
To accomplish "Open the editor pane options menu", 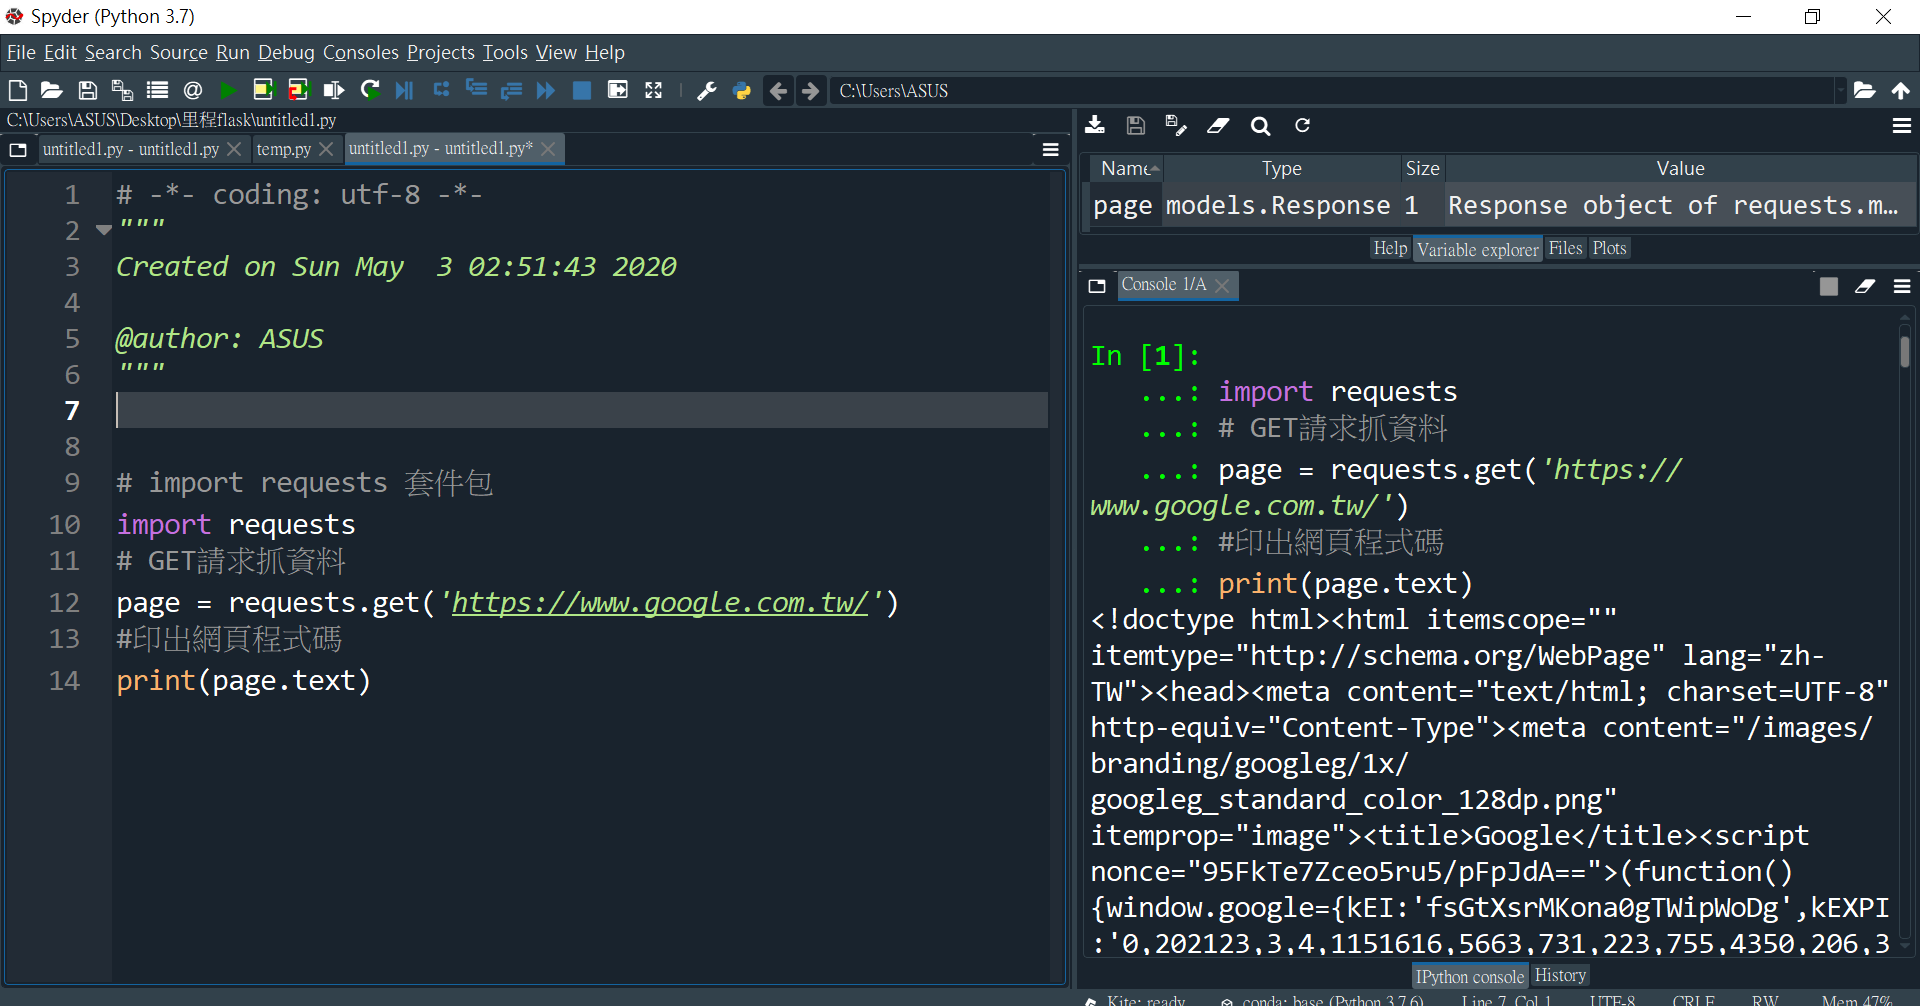I will [x=1050, y=149].
